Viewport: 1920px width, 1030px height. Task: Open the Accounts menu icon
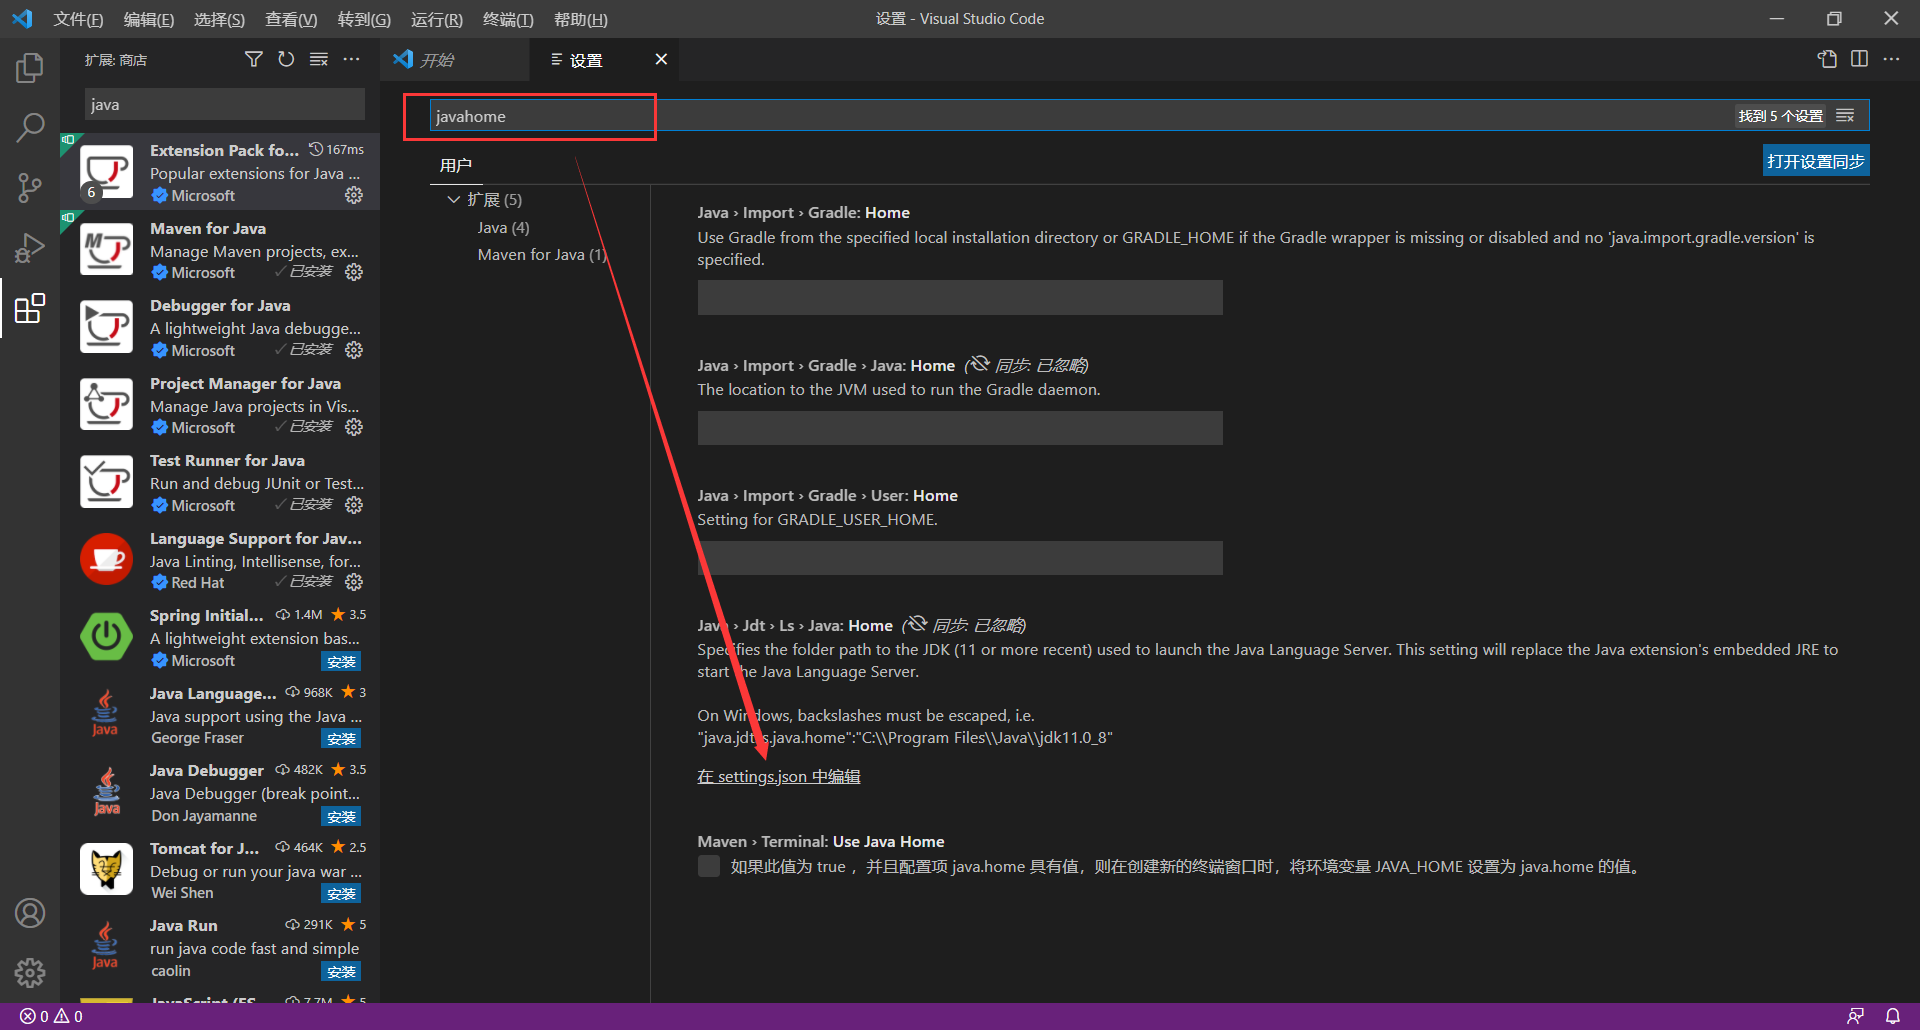click(30, 913)
